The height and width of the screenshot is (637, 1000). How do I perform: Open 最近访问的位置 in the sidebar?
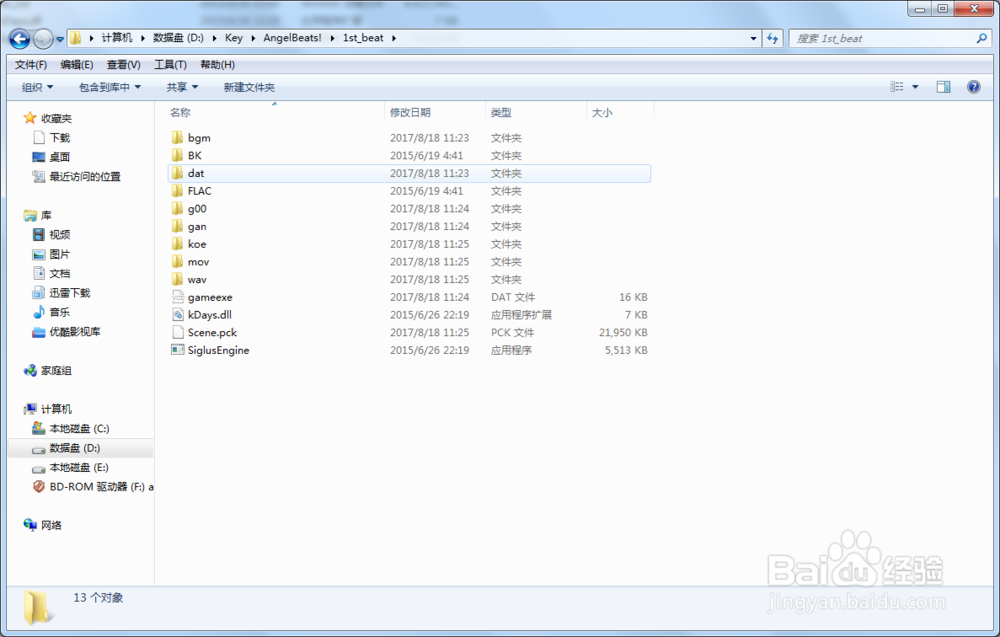[x=77, y=177]
